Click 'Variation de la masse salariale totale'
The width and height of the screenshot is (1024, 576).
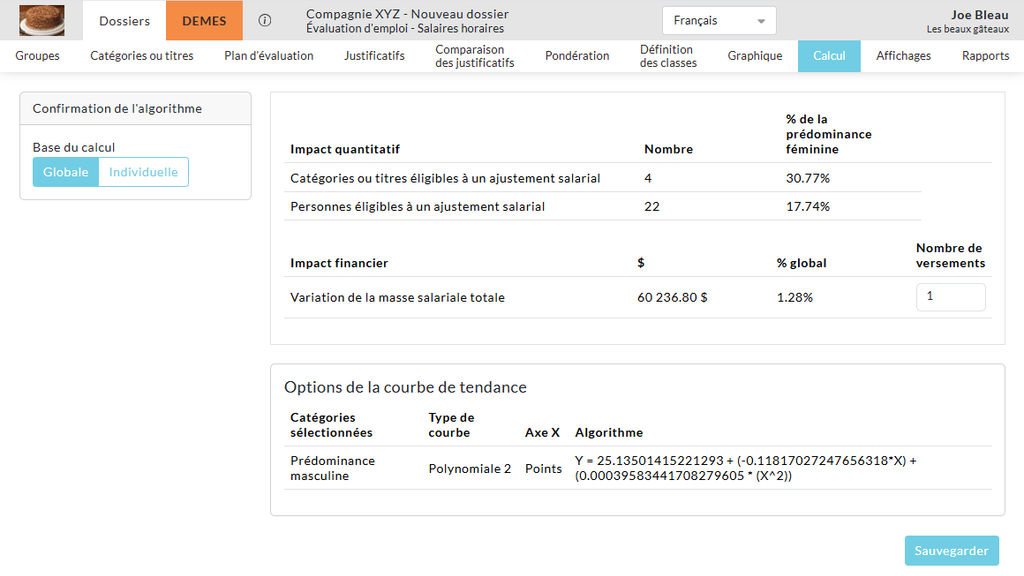pyautogui.click(x=397, y=297)
